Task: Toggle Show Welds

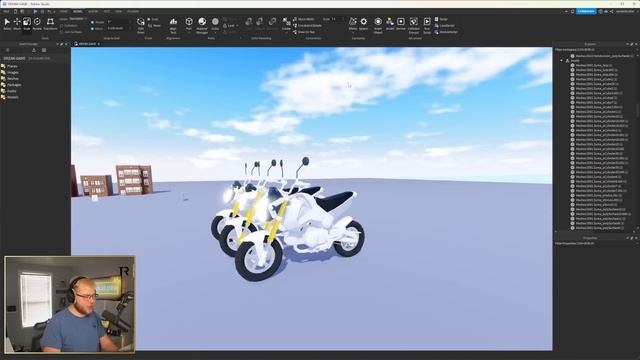Action: click(x=304, y=19)
